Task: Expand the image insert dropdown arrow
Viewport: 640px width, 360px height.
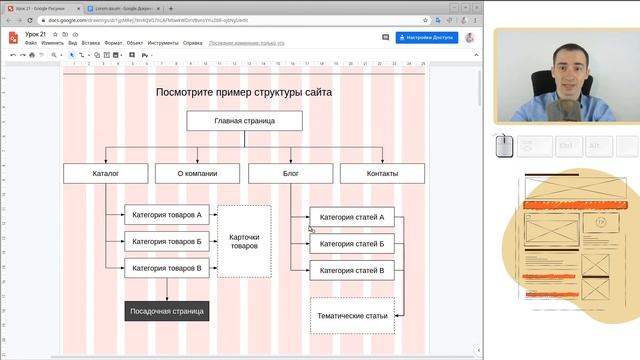Action: [x=121, y=56]
